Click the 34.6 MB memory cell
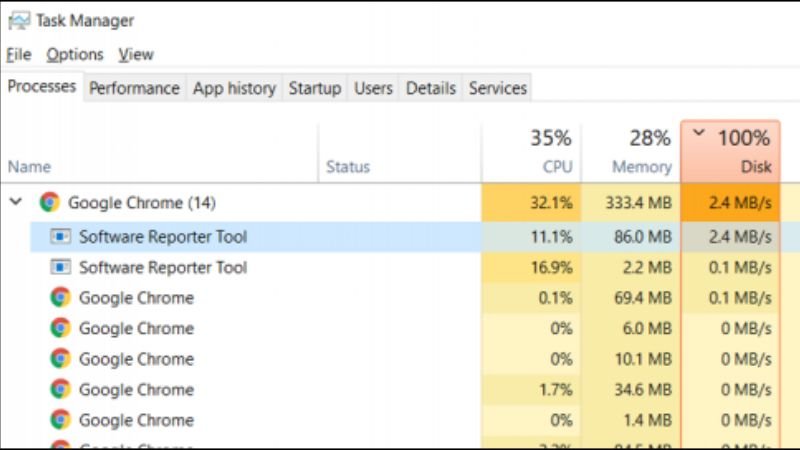 tap(631, 390)
